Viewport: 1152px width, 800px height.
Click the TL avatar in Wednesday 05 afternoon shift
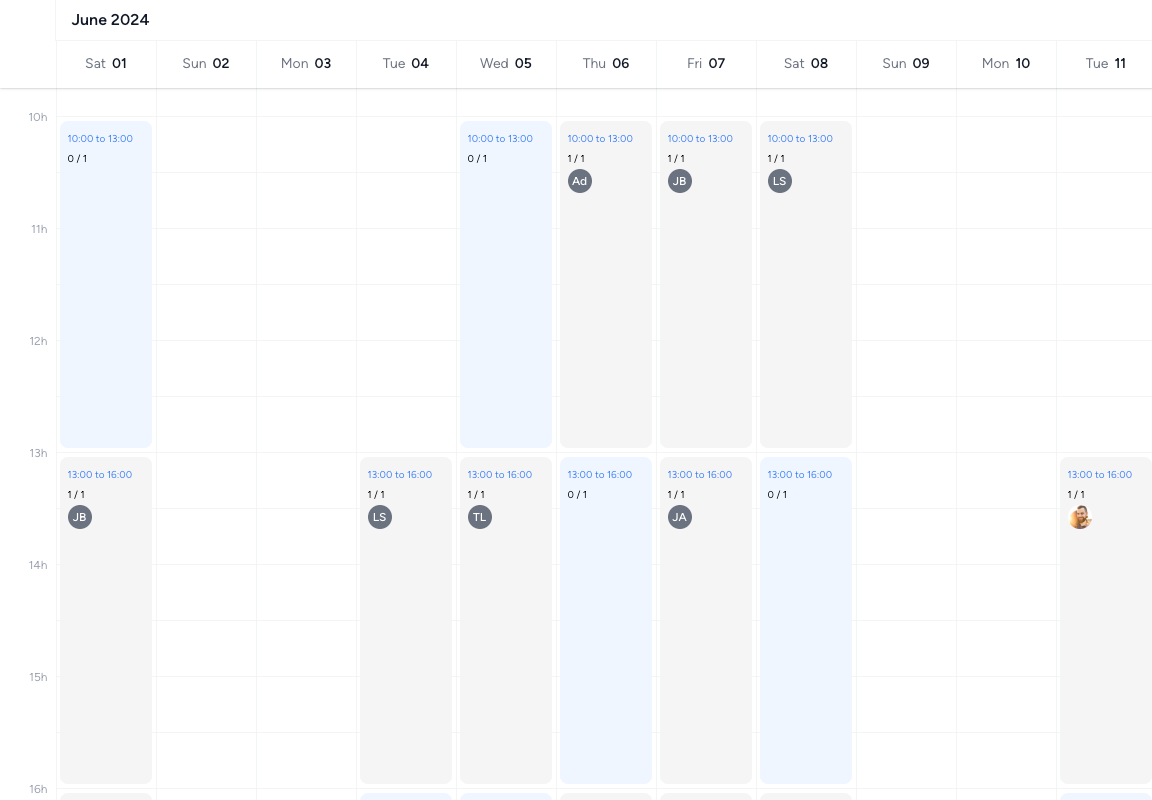click(480, 517)
